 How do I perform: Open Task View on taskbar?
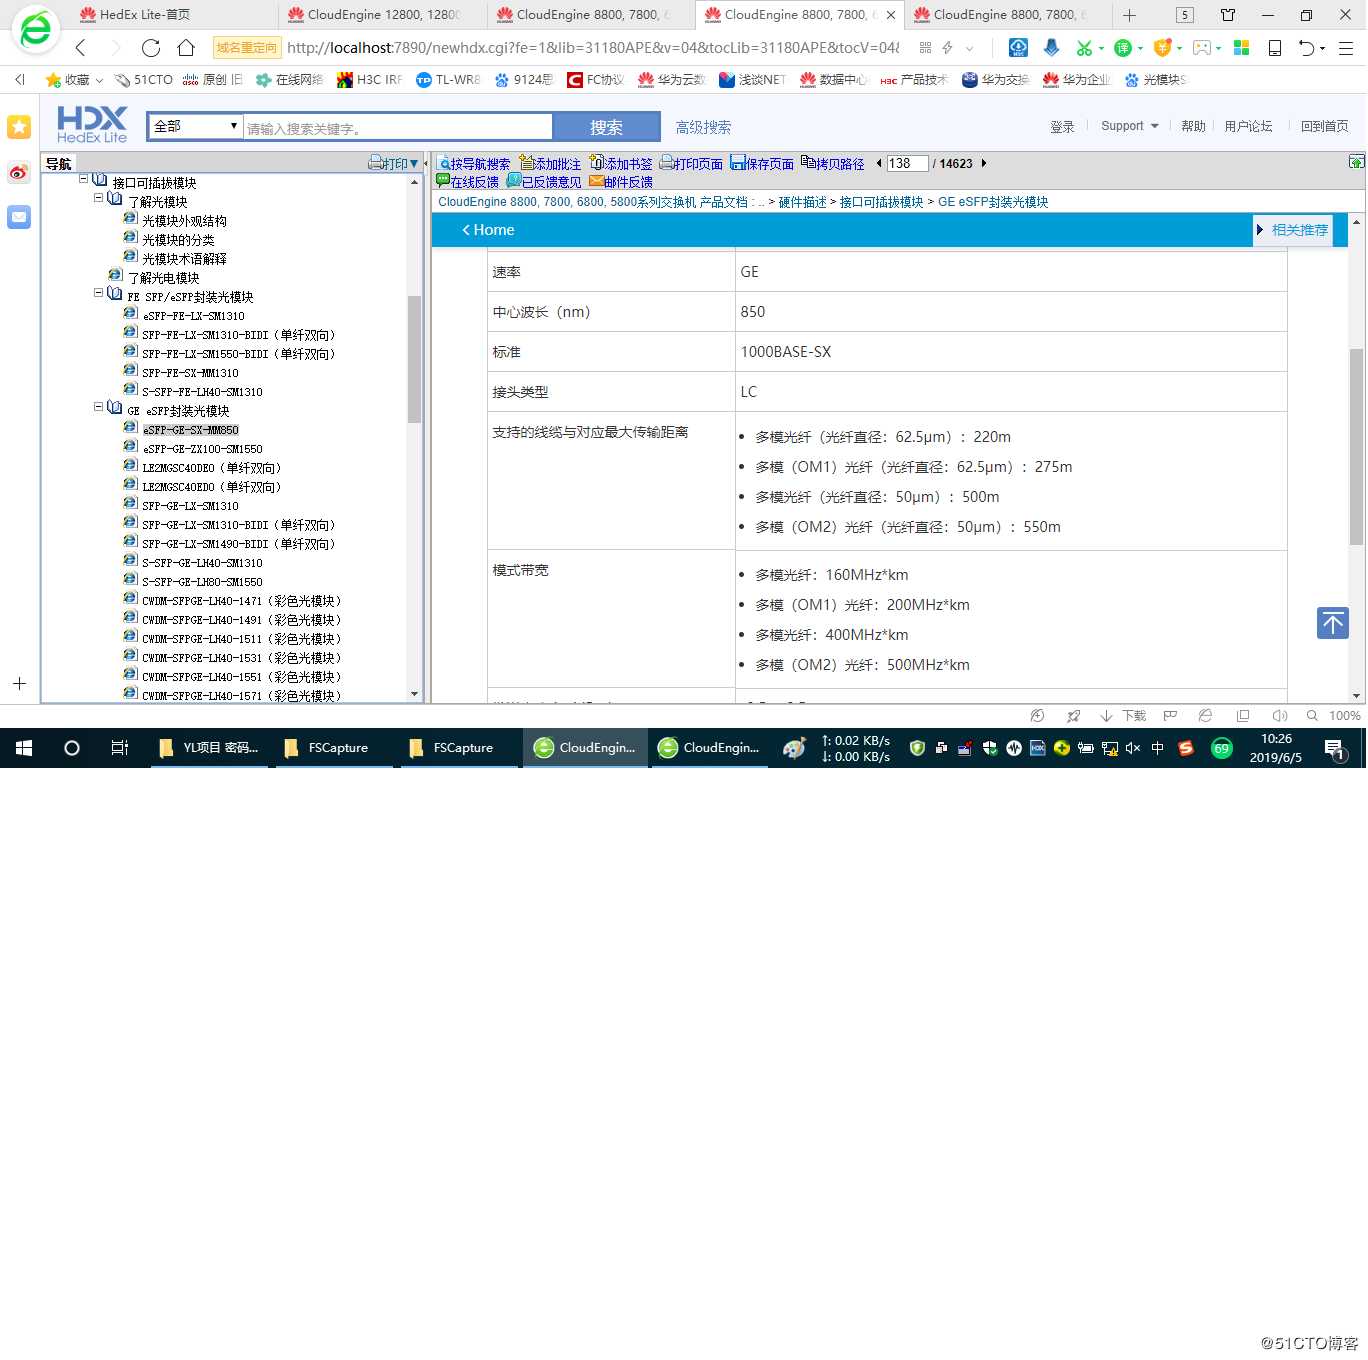click(119, 748)
